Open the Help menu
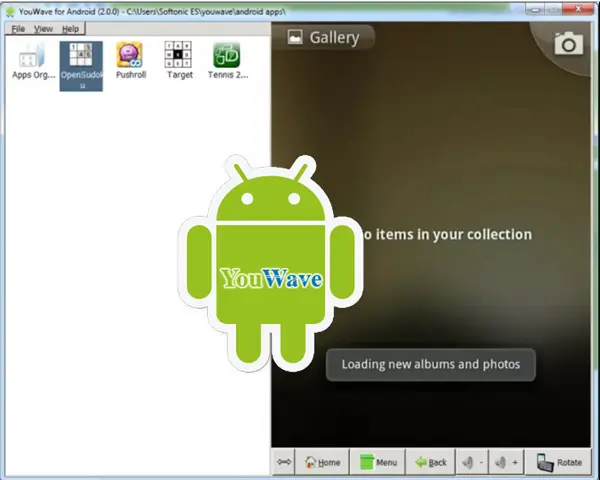 (x=70, y=29)
